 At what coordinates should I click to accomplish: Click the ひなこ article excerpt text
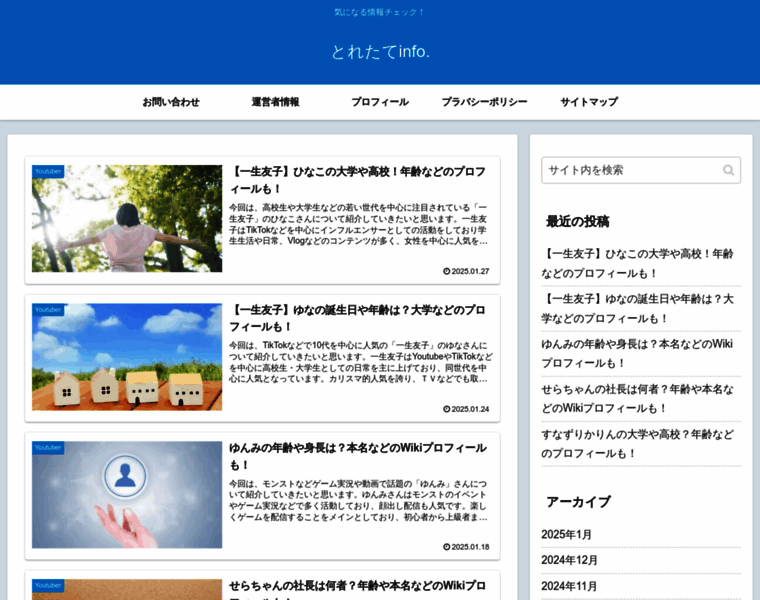359,224
